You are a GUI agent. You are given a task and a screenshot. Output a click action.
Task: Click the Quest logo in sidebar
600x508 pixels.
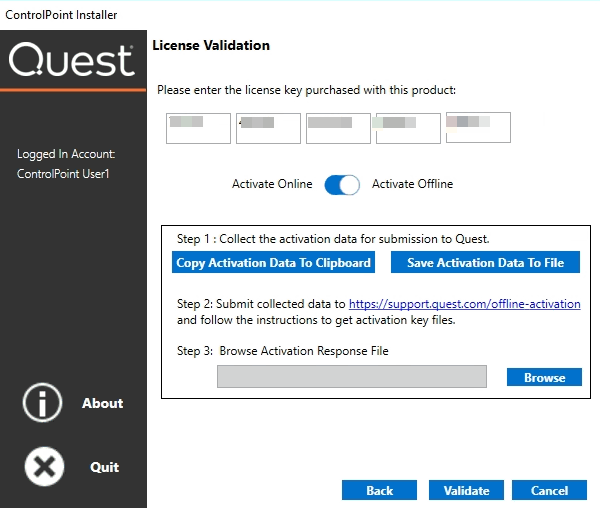(x=72, y=61)
